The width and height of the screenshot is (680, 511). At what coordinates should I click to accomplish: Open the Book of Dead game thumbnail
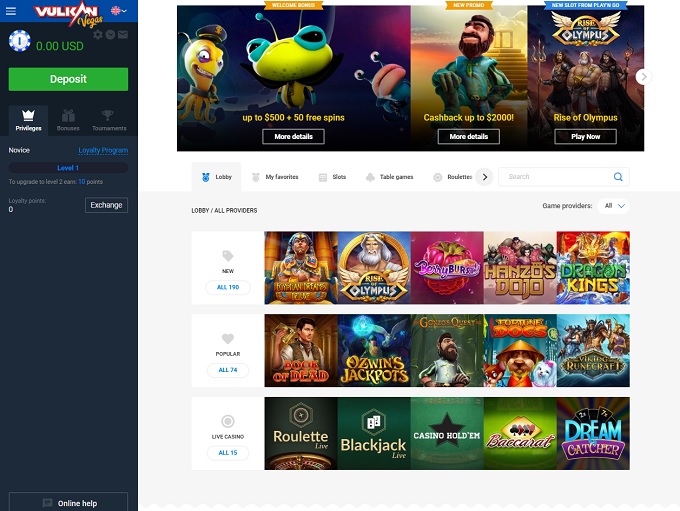coord(301,350)
